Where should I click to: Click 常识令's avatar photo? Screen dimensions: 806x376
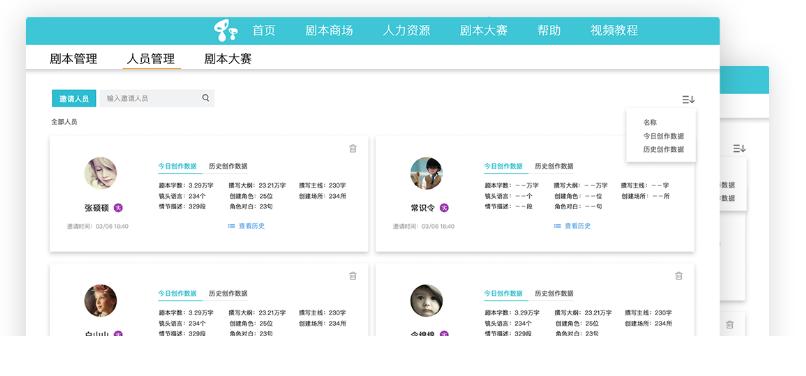point(427,173)
